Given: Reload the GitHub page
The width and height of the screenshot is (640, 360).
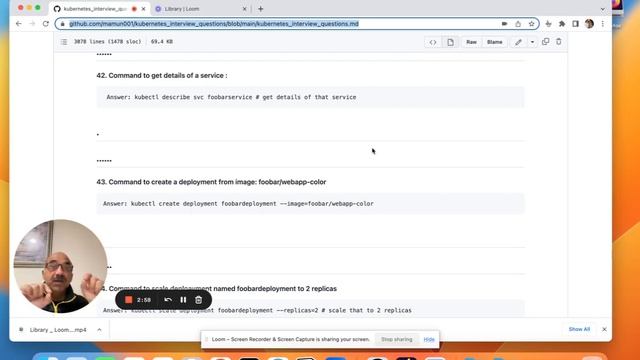Looking at the screenshot, I should click(x=46, y=24).
